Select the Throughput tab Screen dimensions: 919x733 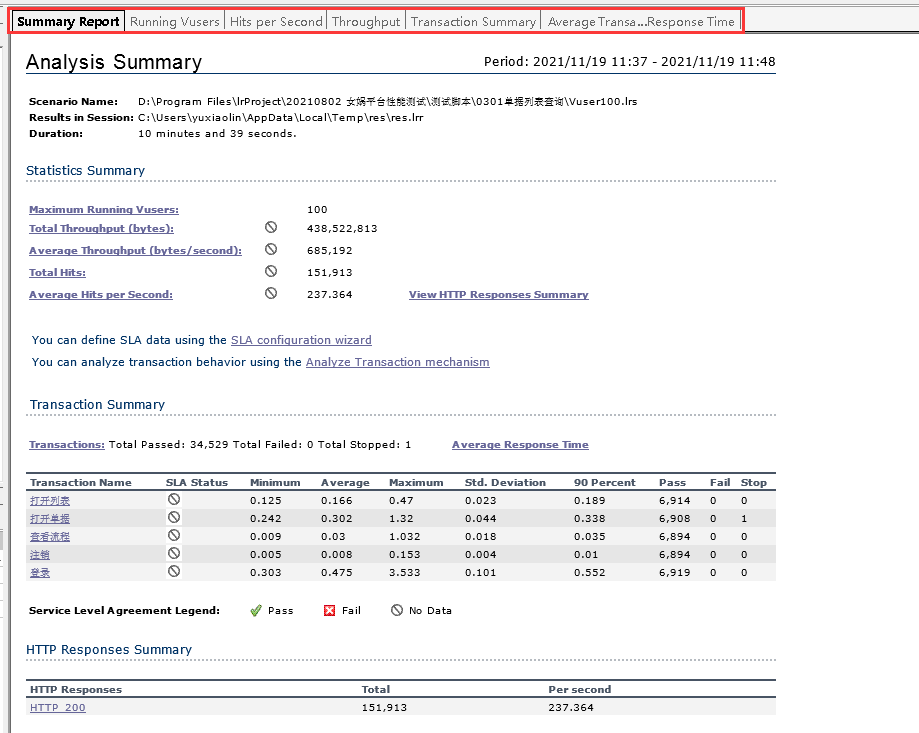pyautogui.click(x=366, y=21)
